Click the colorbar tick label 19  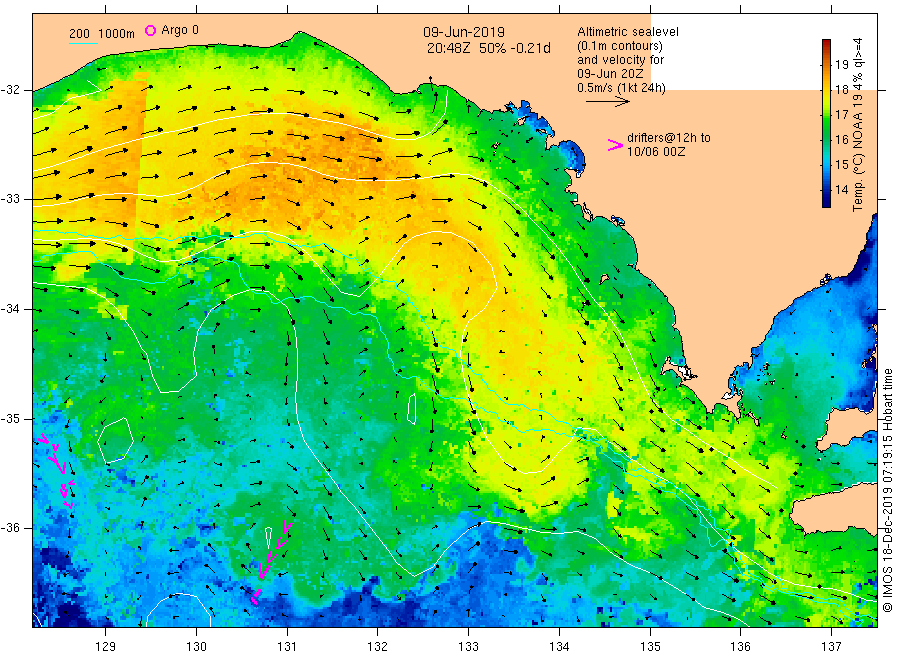pyautogui.click(x=841, y=64)
